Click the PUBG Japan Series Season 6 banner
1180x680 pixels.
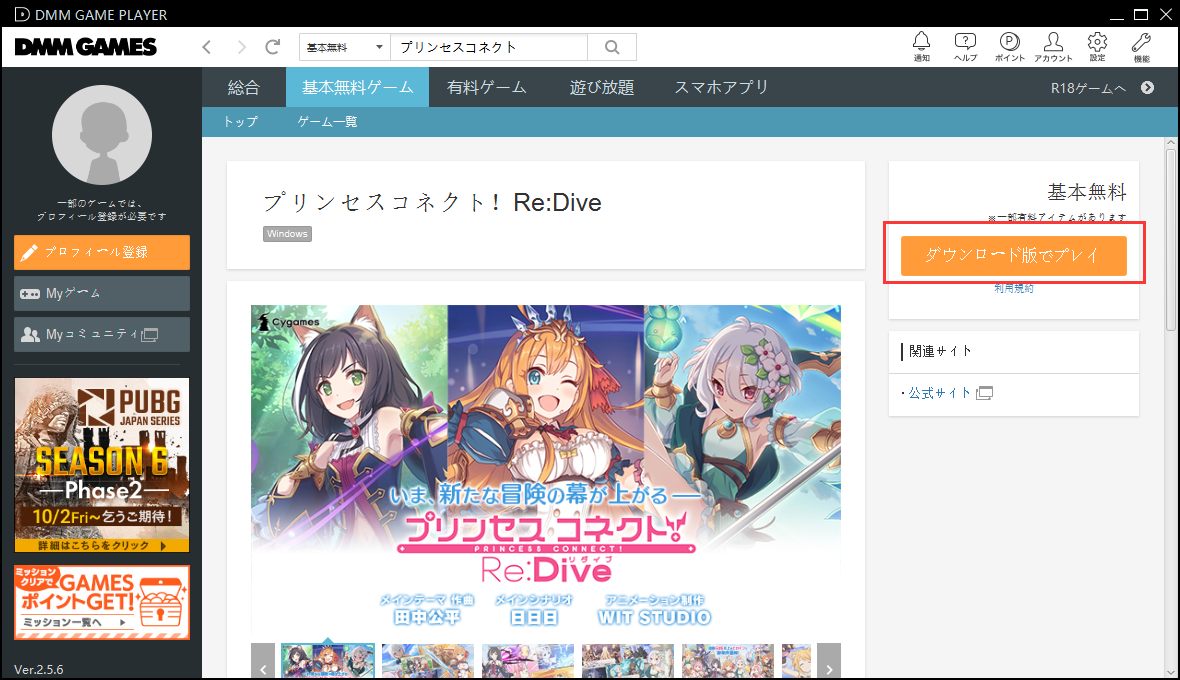(x=102, y=465)
